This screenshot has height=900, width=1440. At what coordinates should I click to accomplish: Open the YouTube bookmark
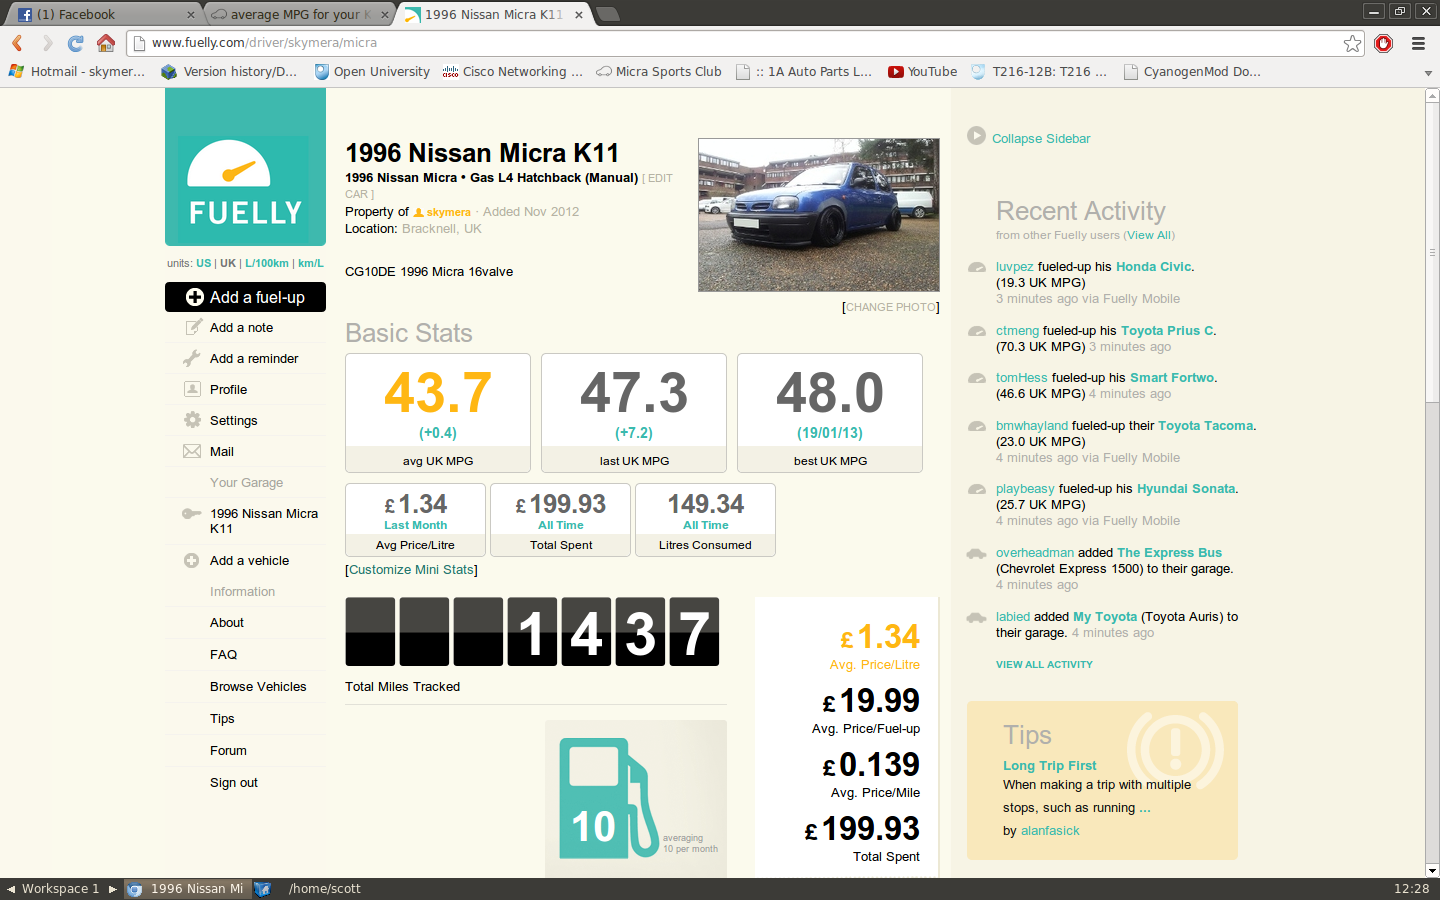(x=923, y=72)
